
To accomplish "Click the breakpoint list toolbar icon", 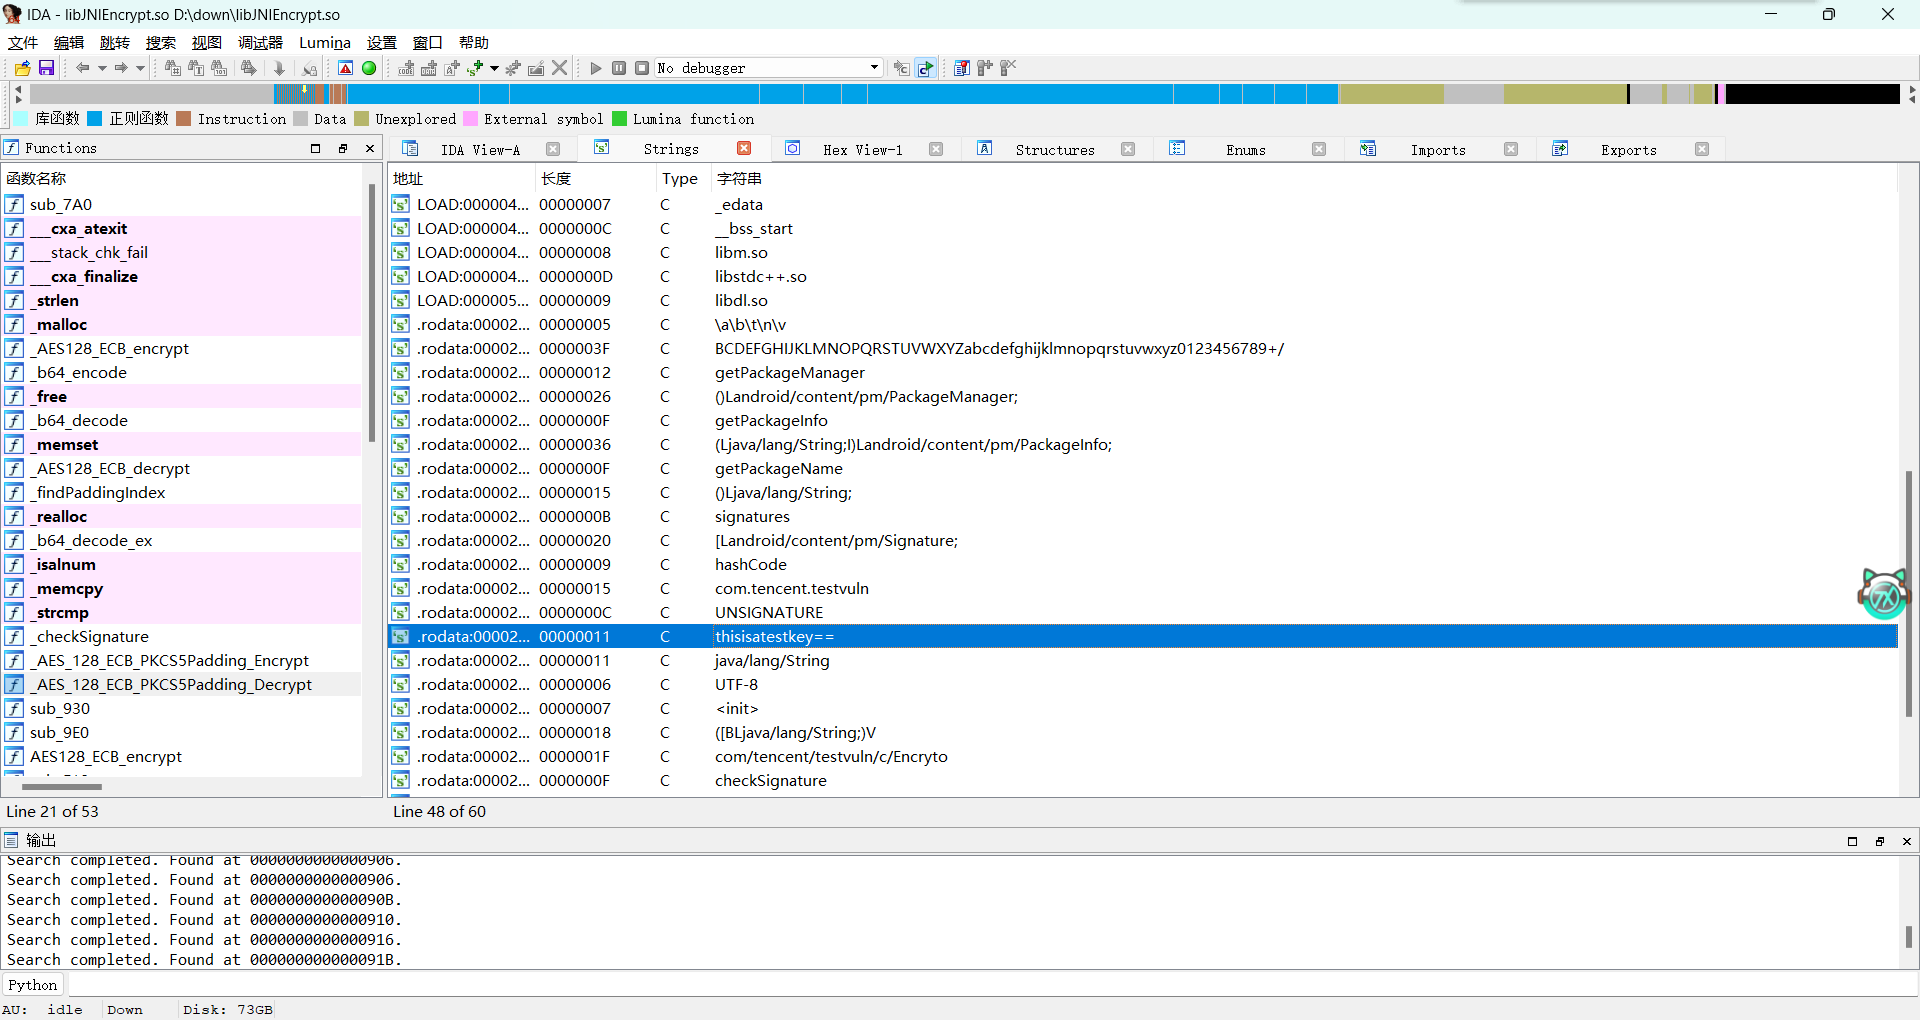I will point(962,68).
